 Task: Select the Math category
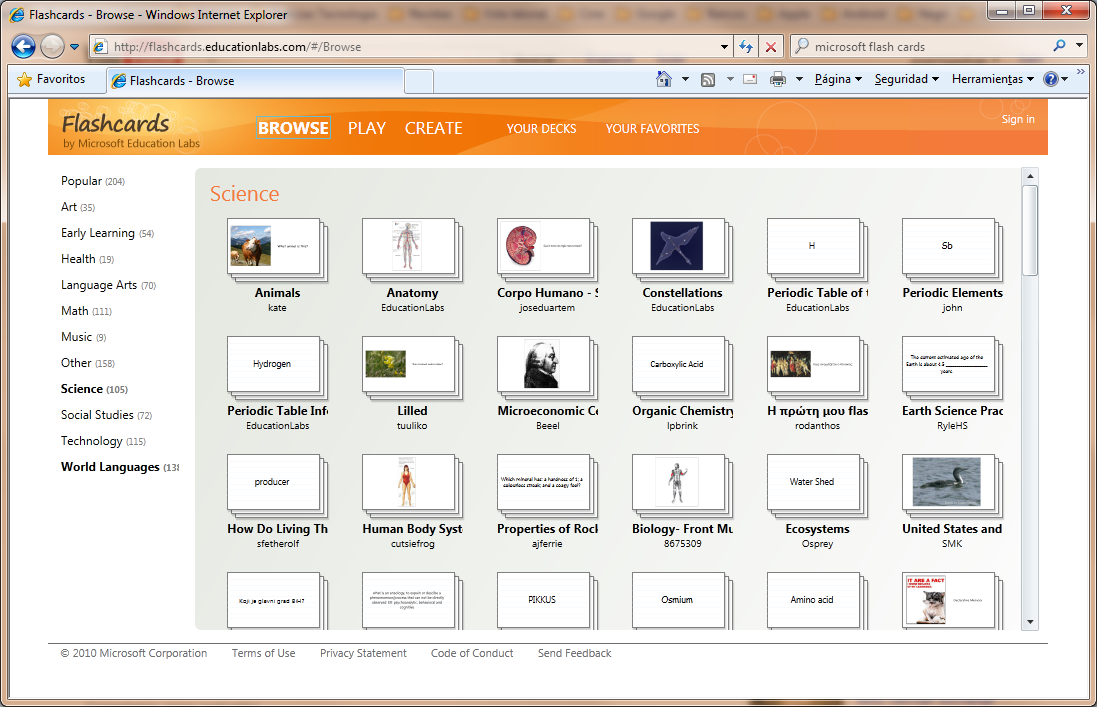pos(75,311)
